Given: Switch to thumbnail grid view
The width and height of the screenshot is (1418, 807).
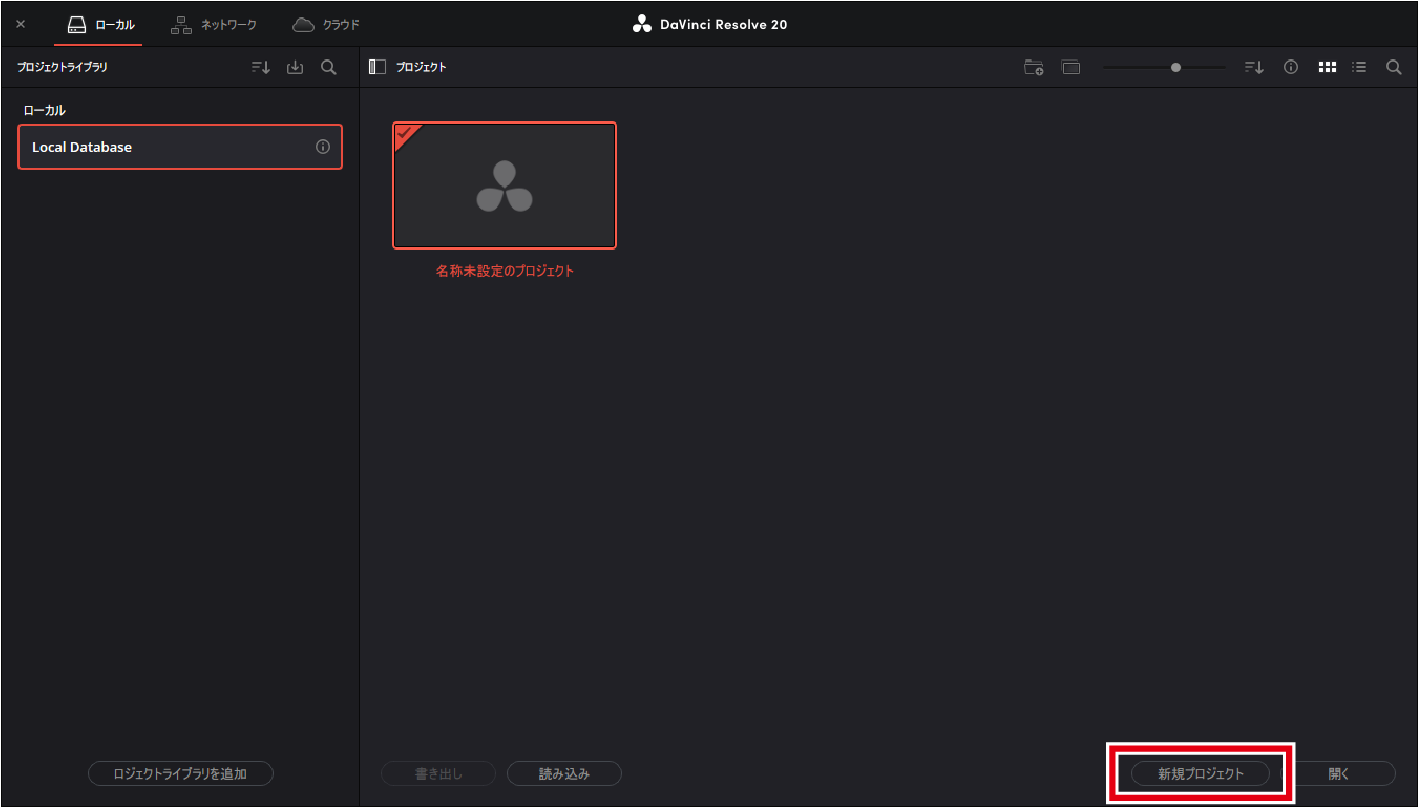Looking at the screenshot, I should point(1327,67).
